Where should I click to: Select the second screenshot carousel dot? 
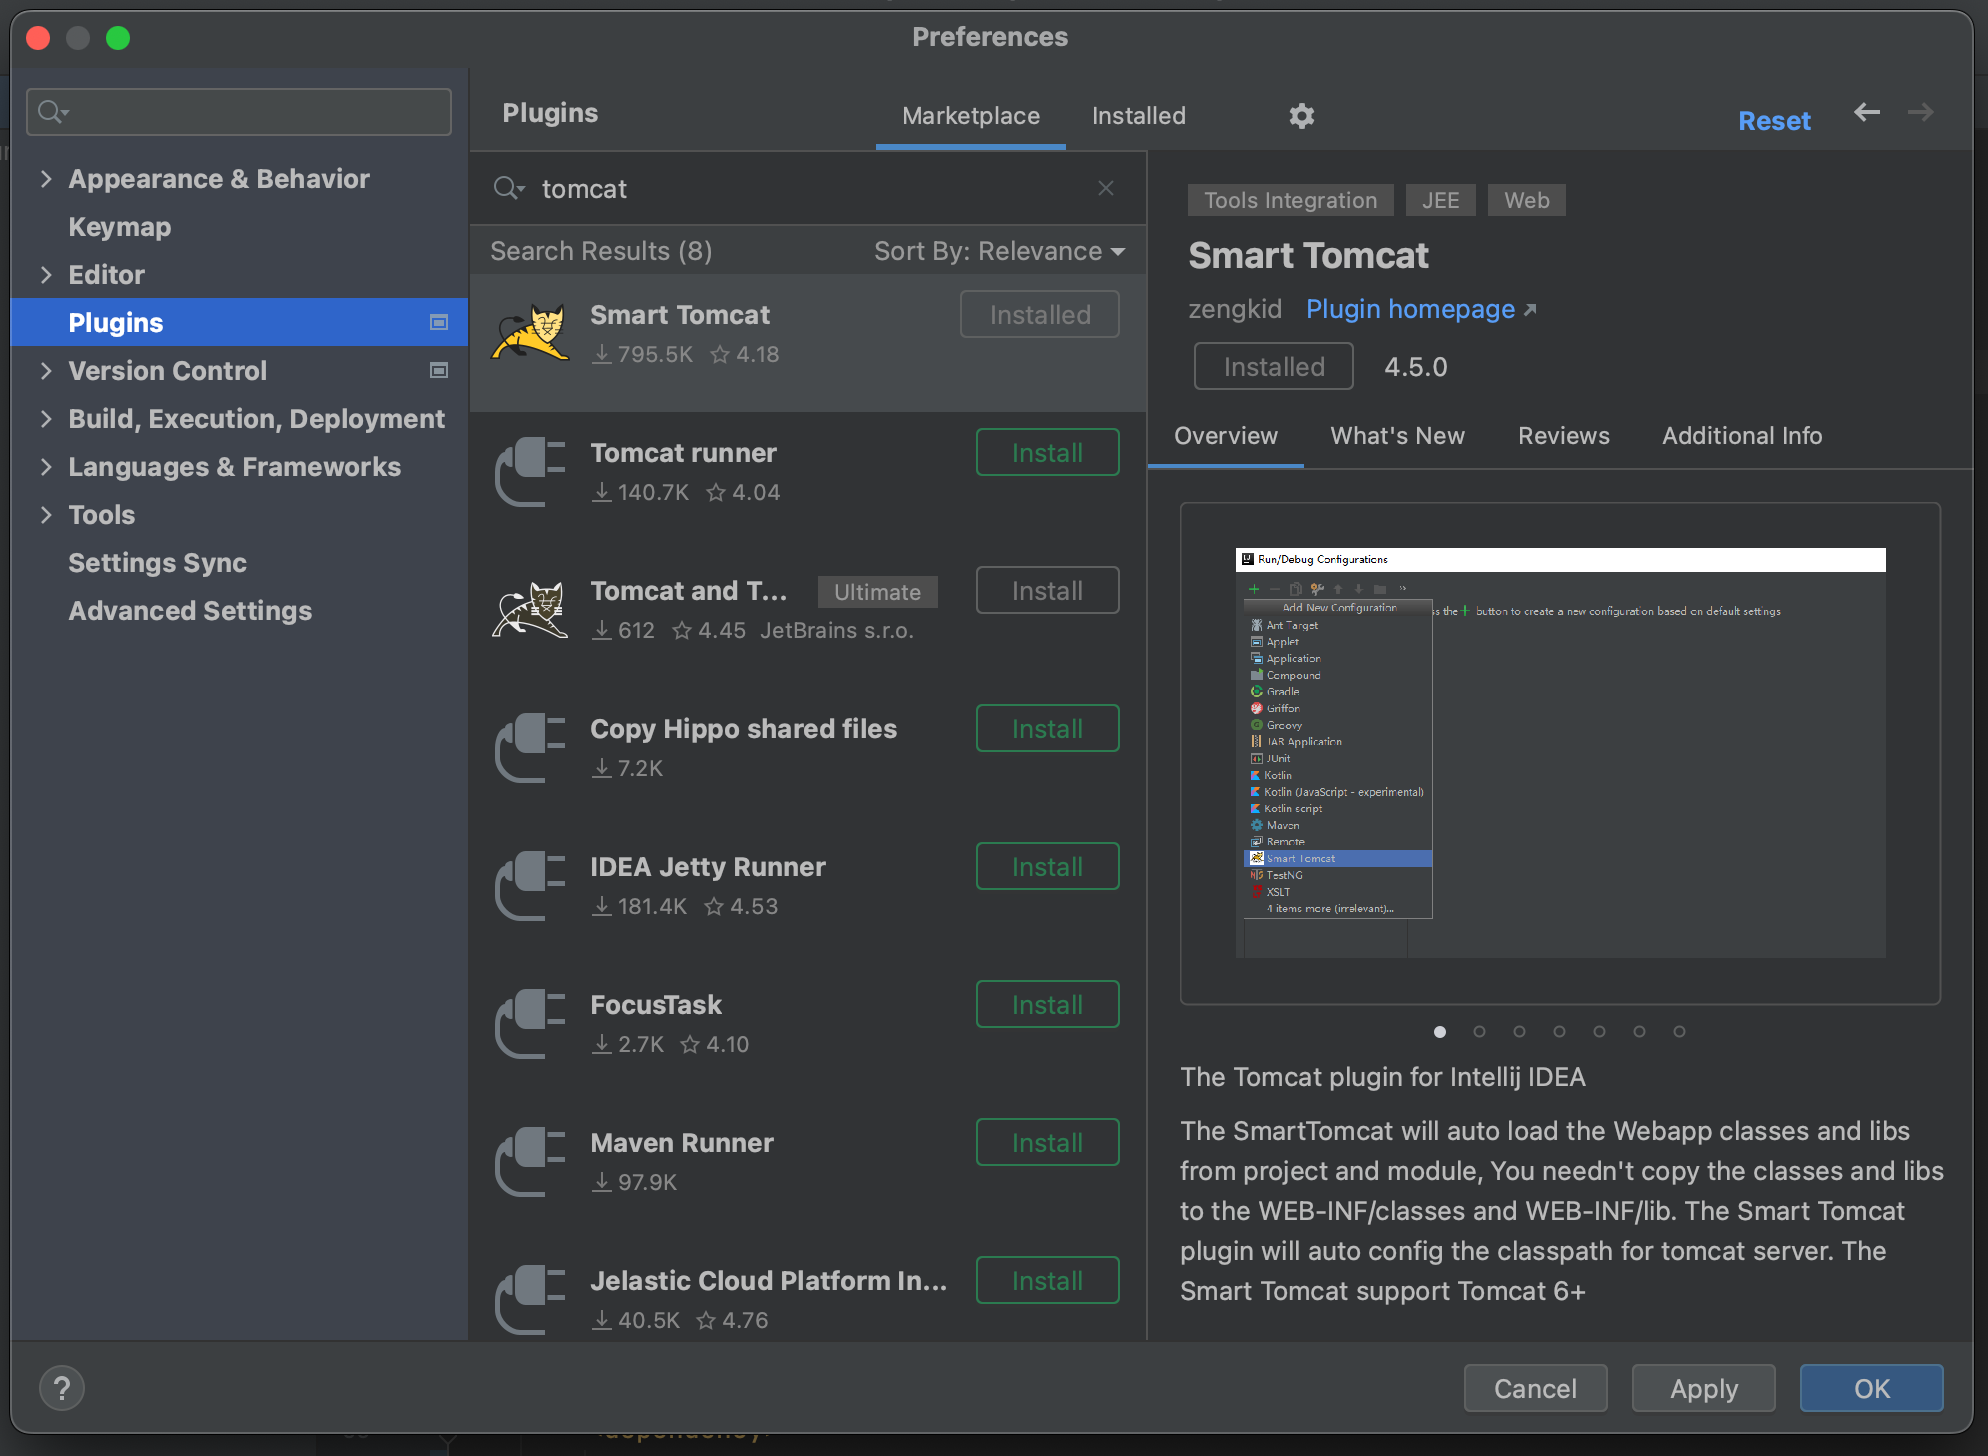coord(1479,1031)
